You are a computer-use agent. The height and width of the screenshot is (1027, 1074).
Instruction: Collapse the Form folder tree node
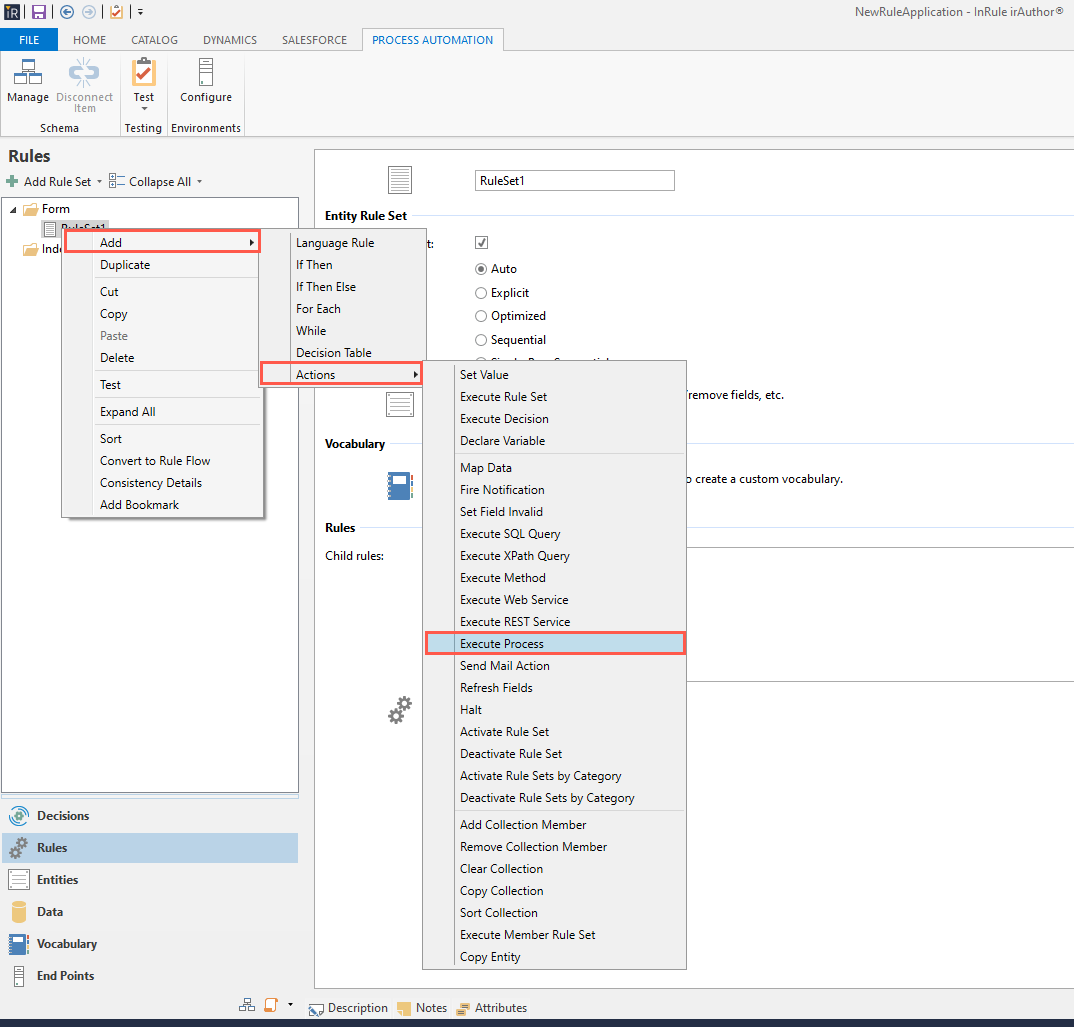[x=12, y=209]
